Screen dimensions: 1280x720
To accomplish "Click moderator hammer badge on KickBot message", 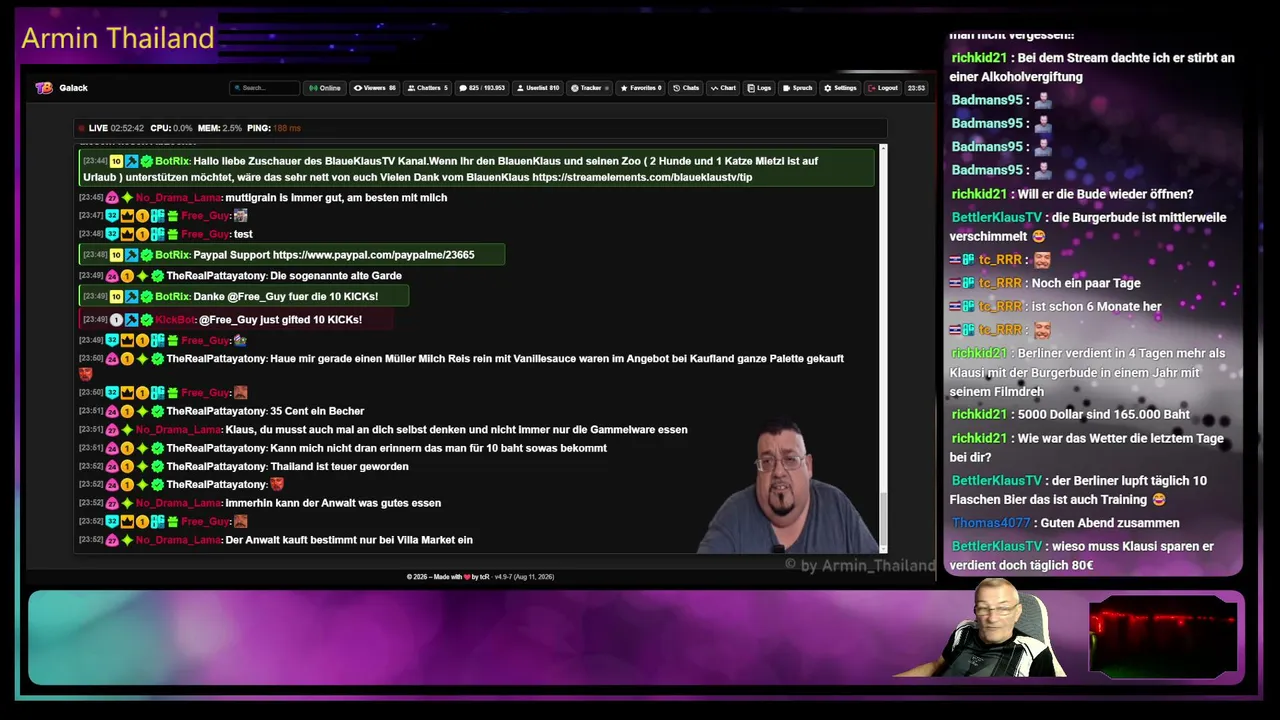I will coord(131,320).
